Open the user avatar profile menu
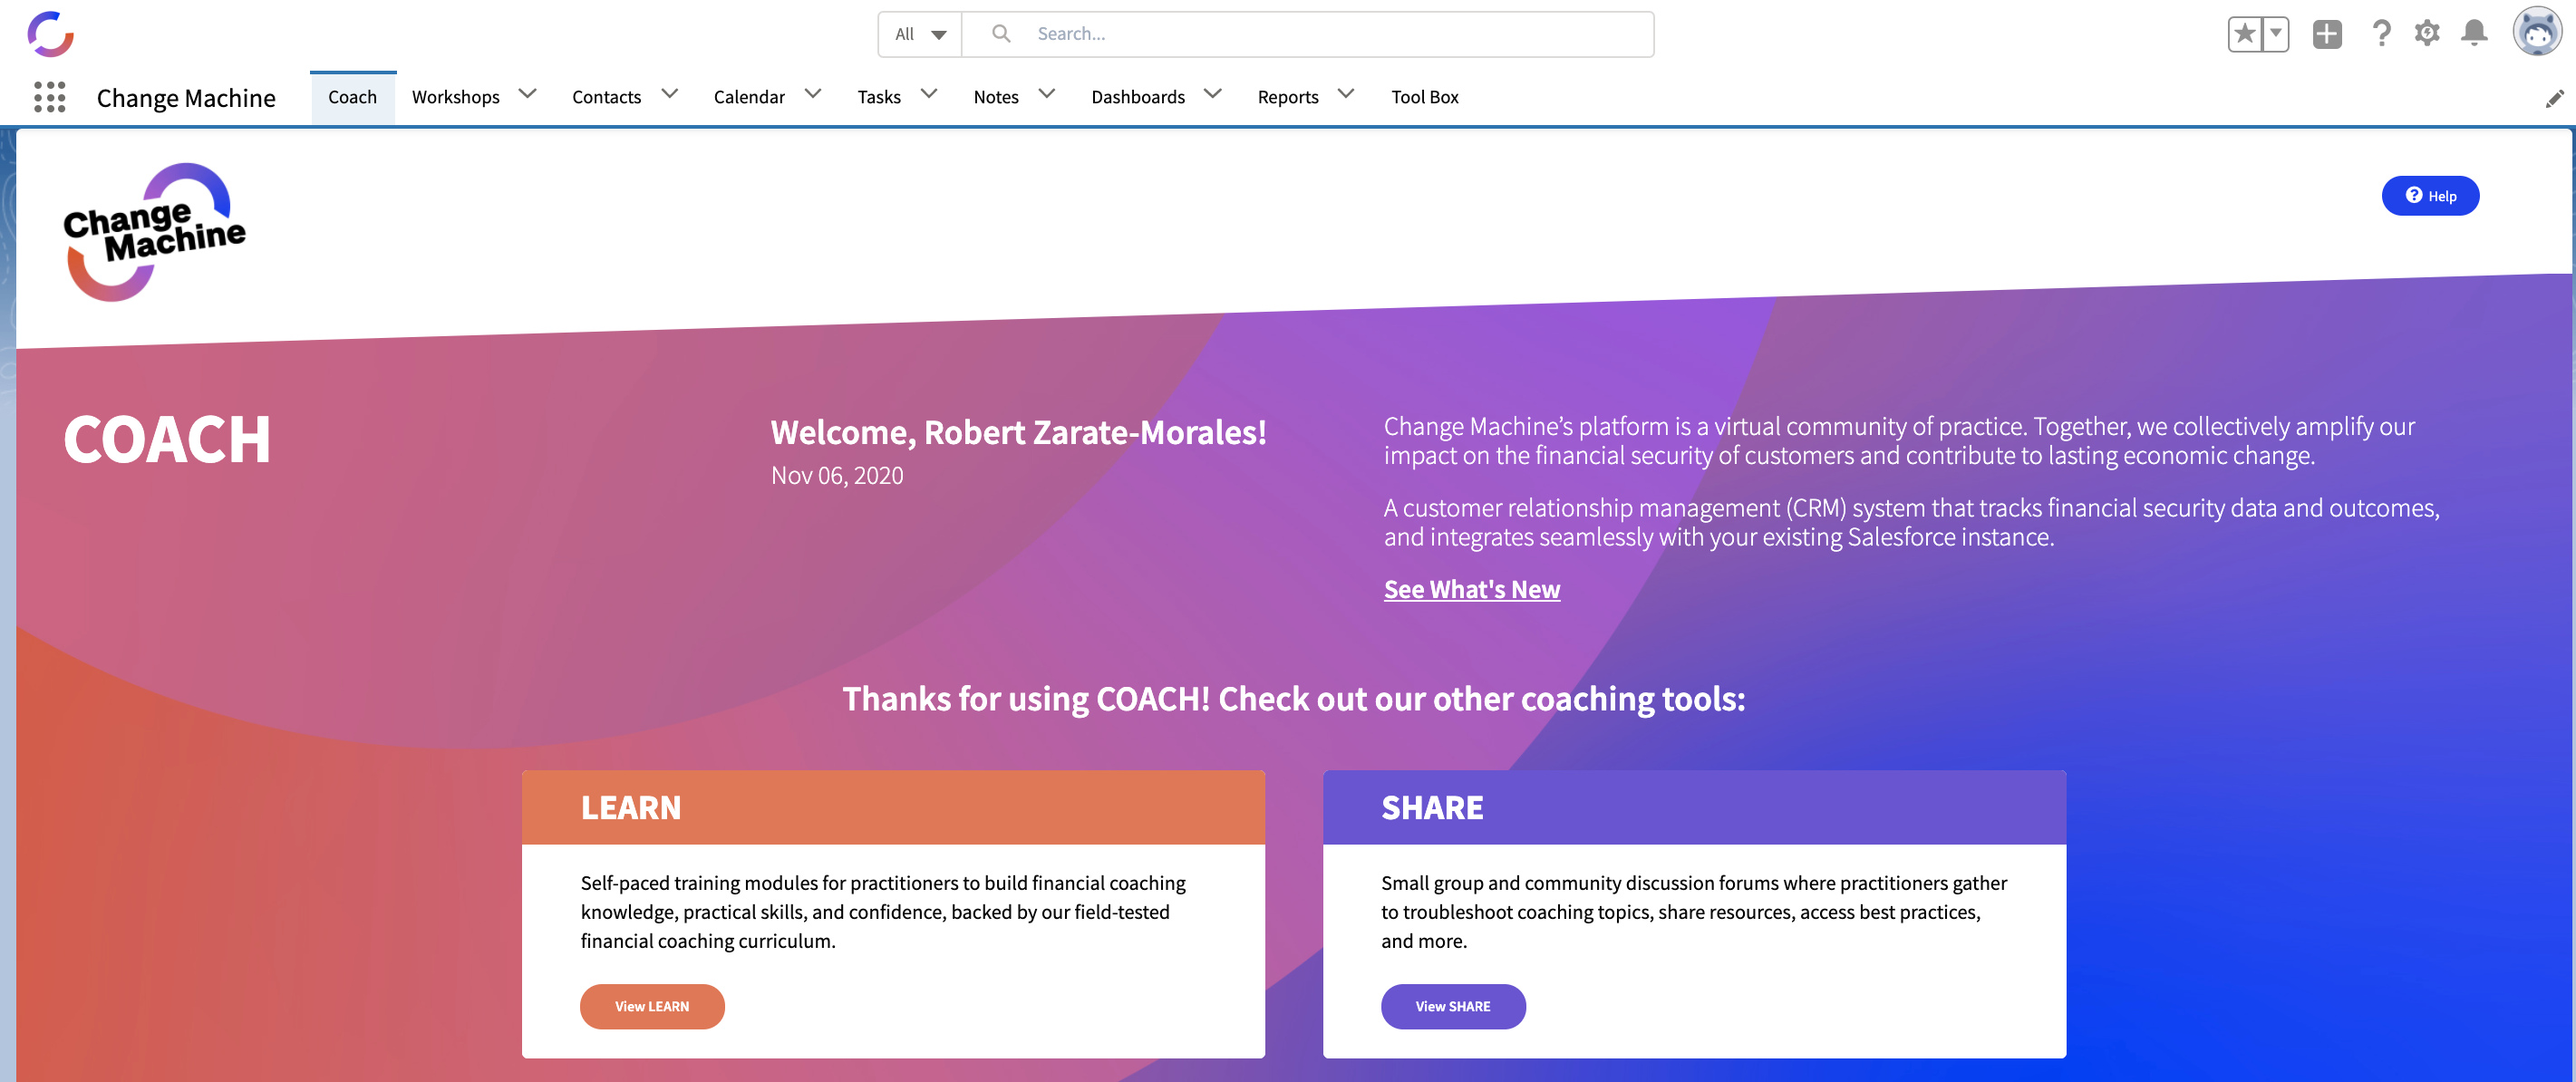This screenshot has height=1082, width=2576. [2537, 32]
